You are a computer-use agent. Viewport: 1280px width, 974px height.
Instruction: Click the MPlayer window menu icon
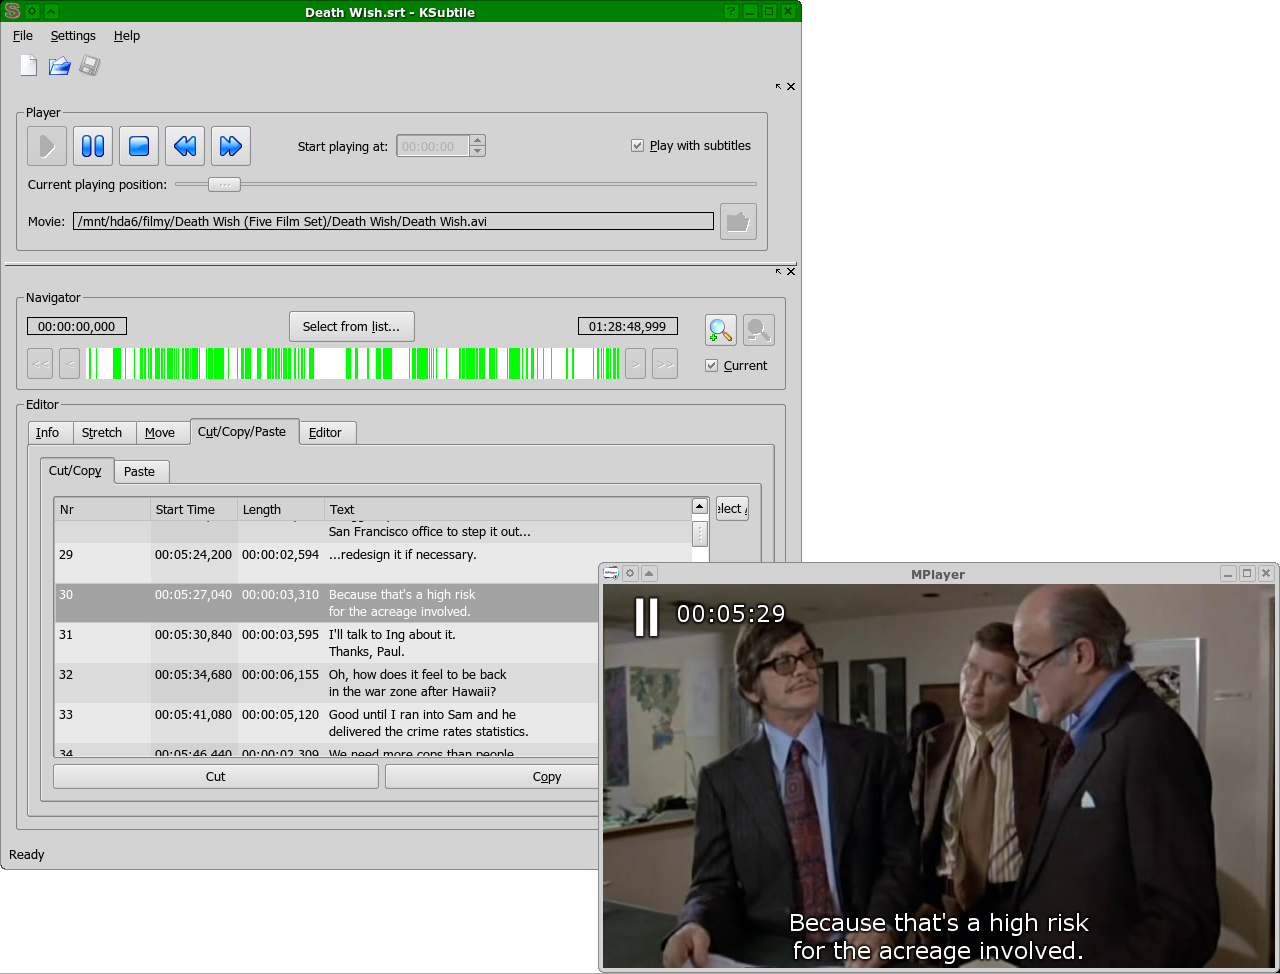click(611, 573)
